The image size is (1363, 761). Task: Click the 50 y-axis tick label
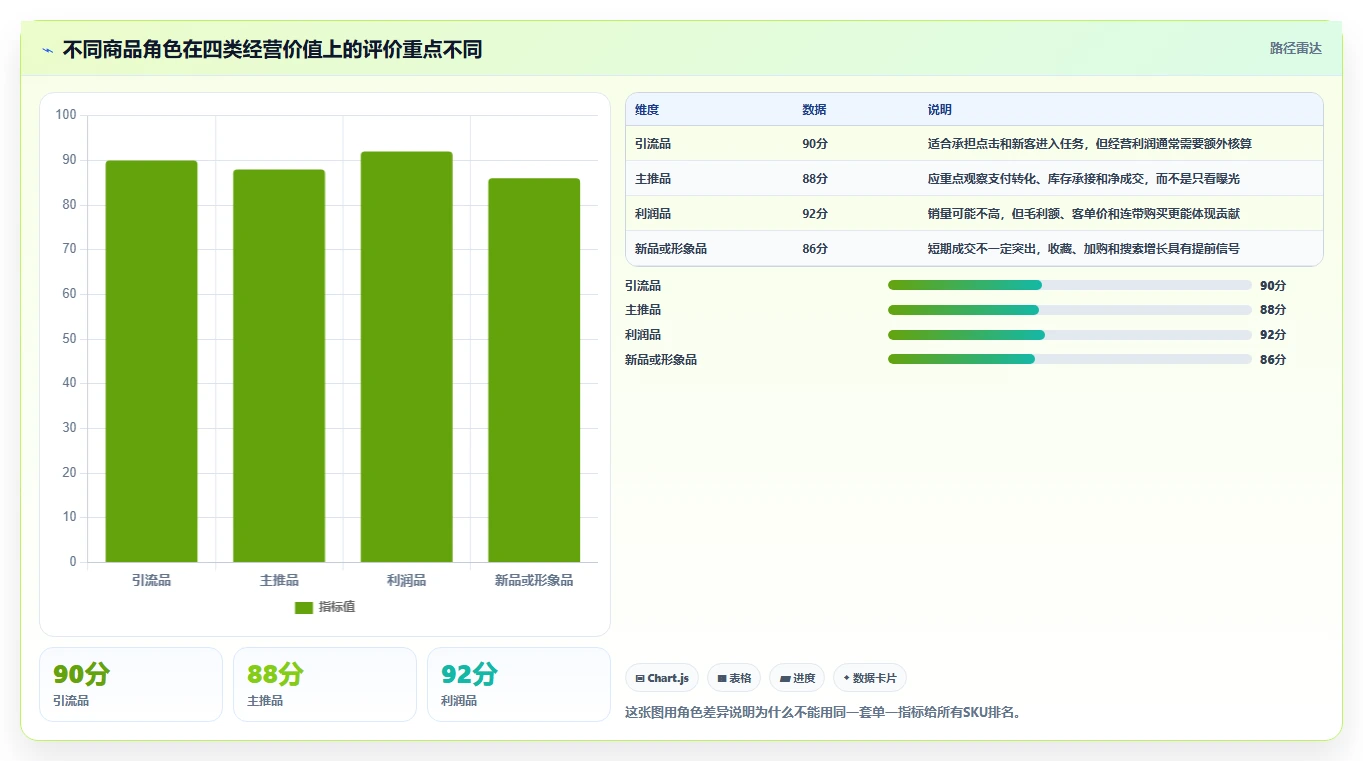click(70, 338)
